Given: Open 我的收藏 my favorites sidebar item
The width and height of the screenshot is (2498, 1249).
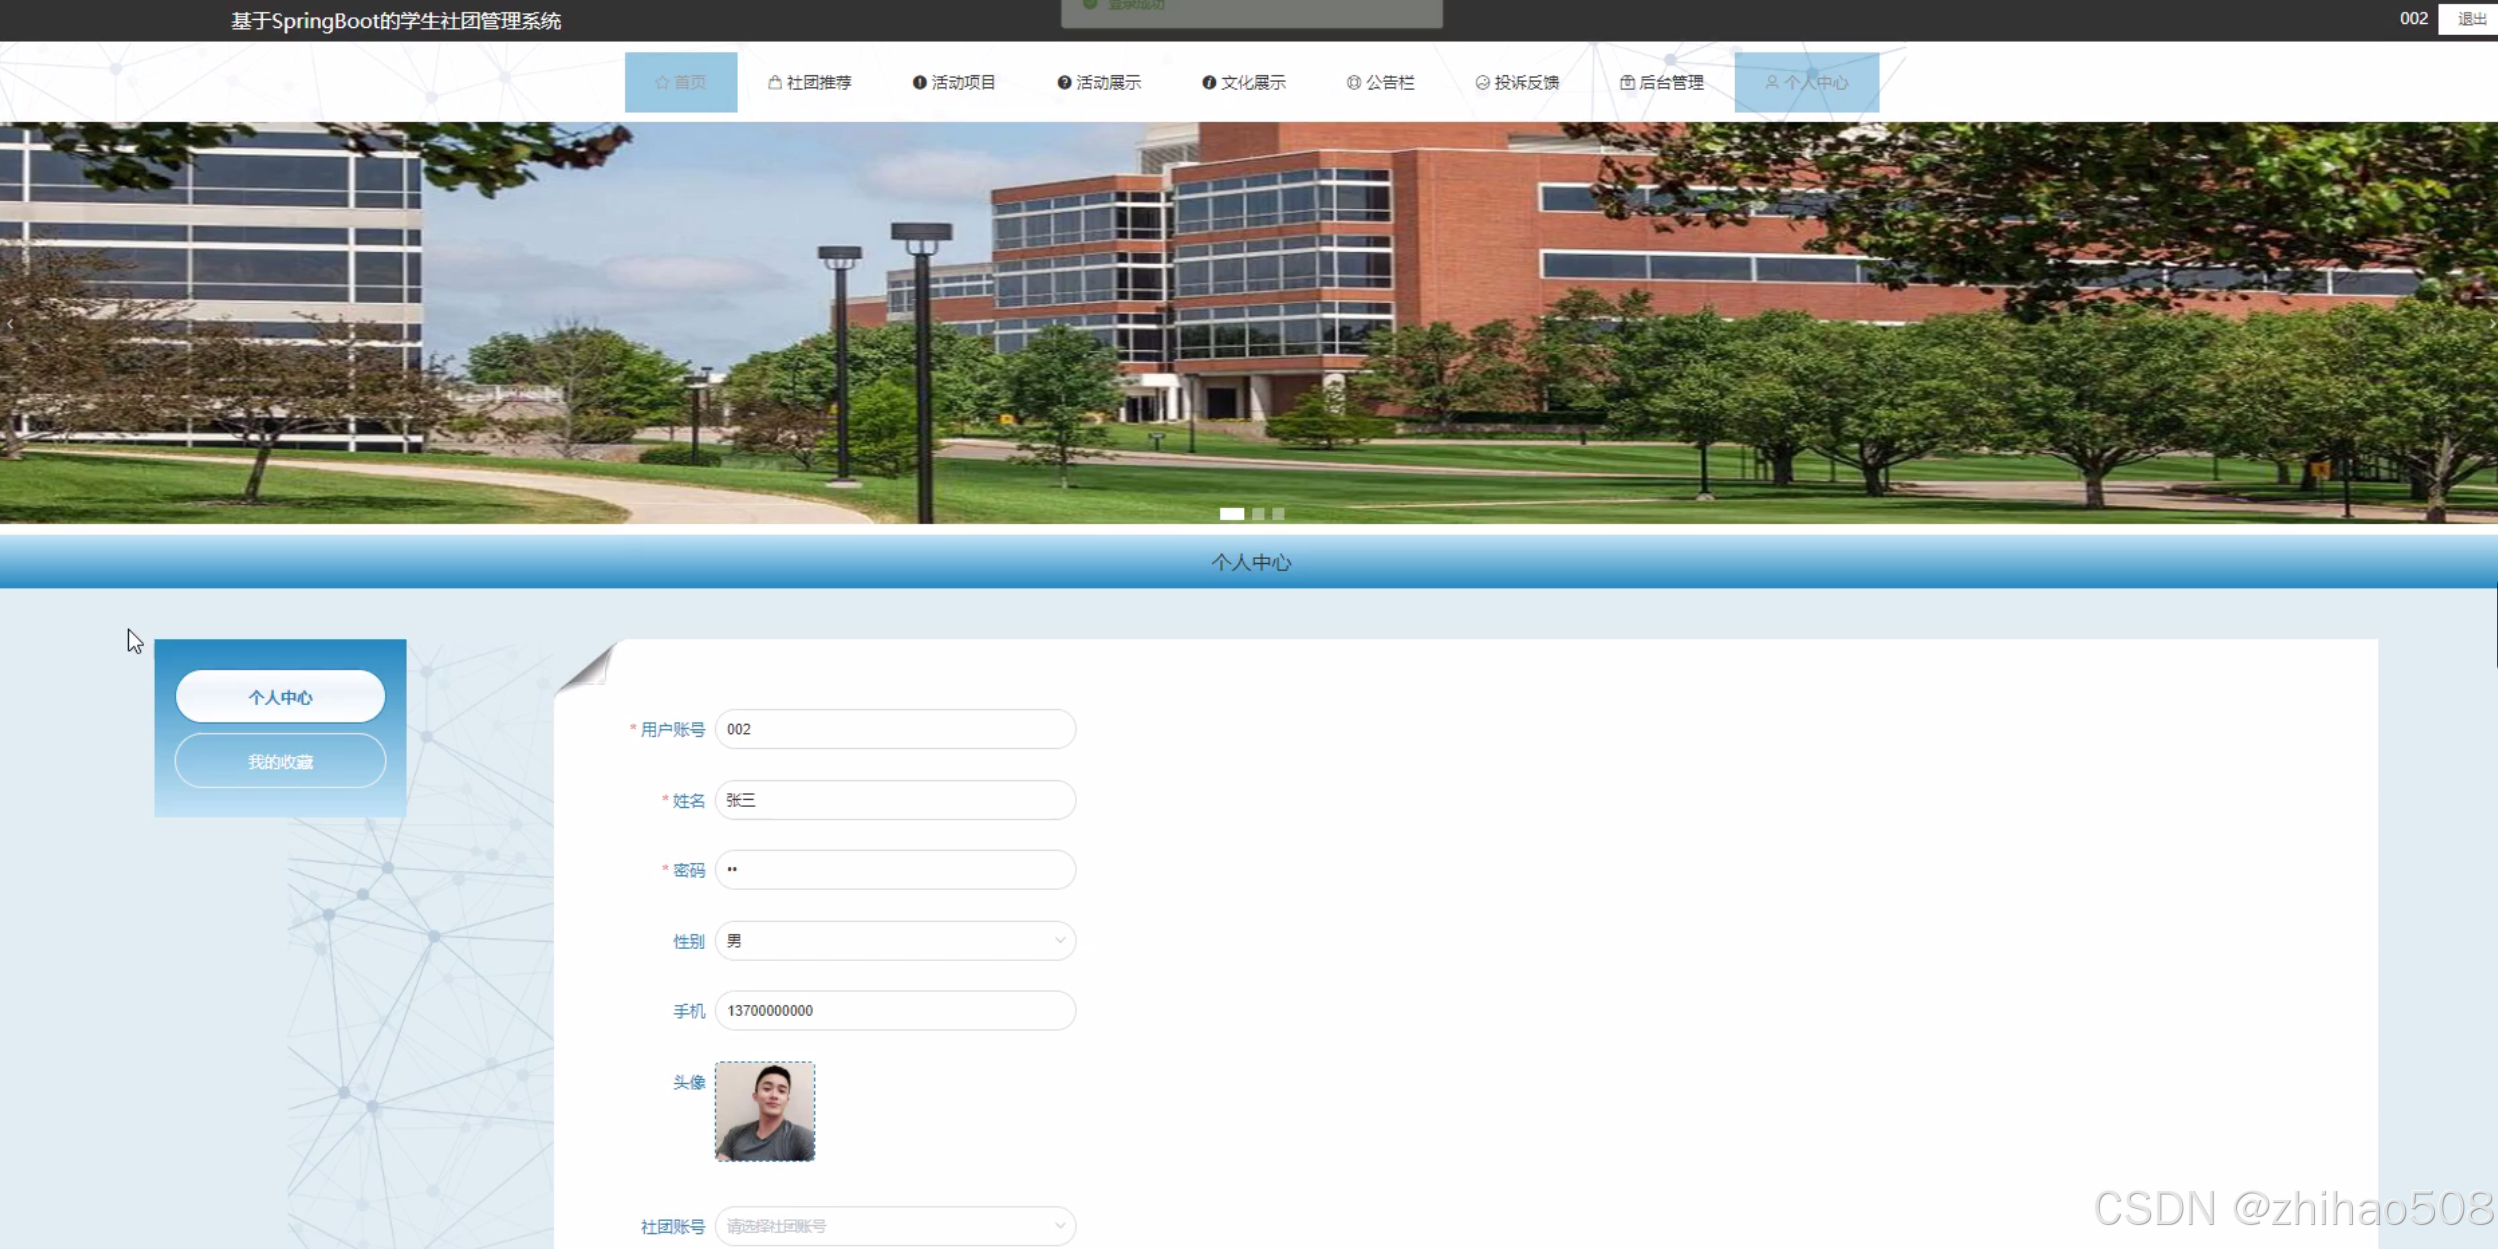Looking at the screenshot, I should tap(280, 761).
